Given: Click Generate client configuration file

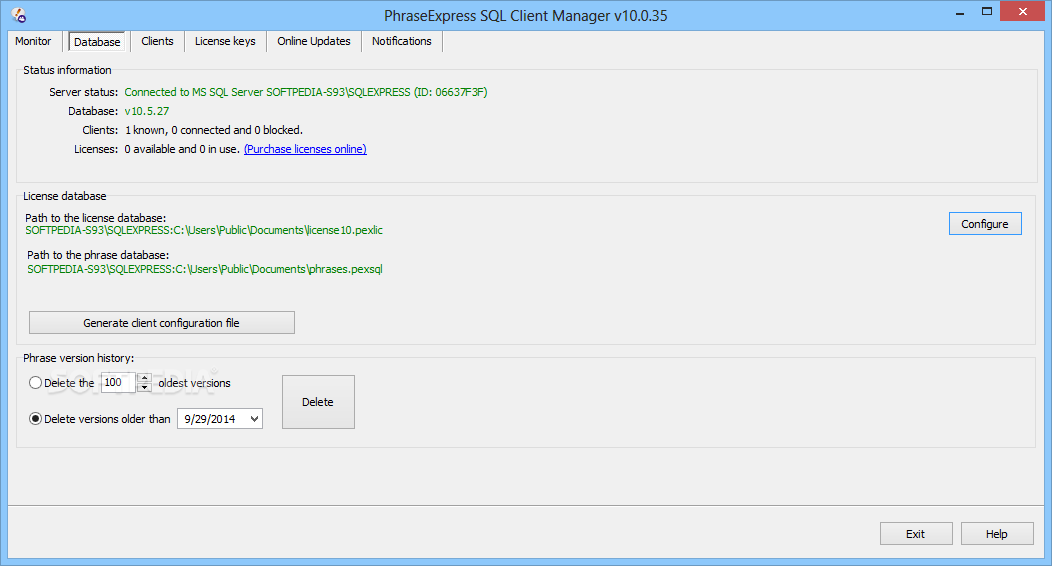Looking at the screenshot, I should (x=162, y=323).
